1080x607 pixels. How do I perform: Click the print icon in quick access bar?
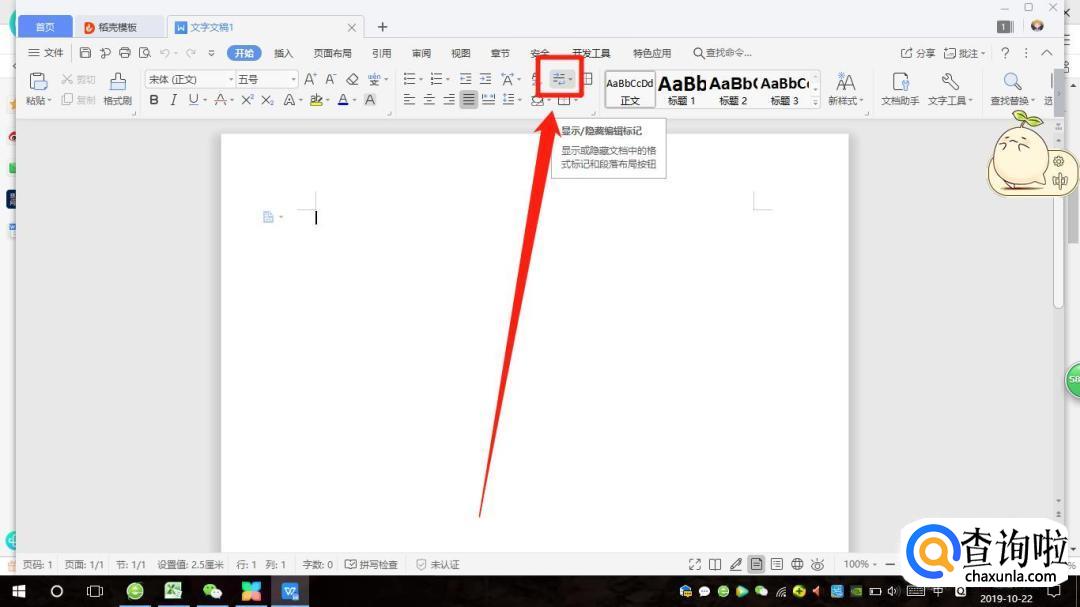tap(125, 53)
